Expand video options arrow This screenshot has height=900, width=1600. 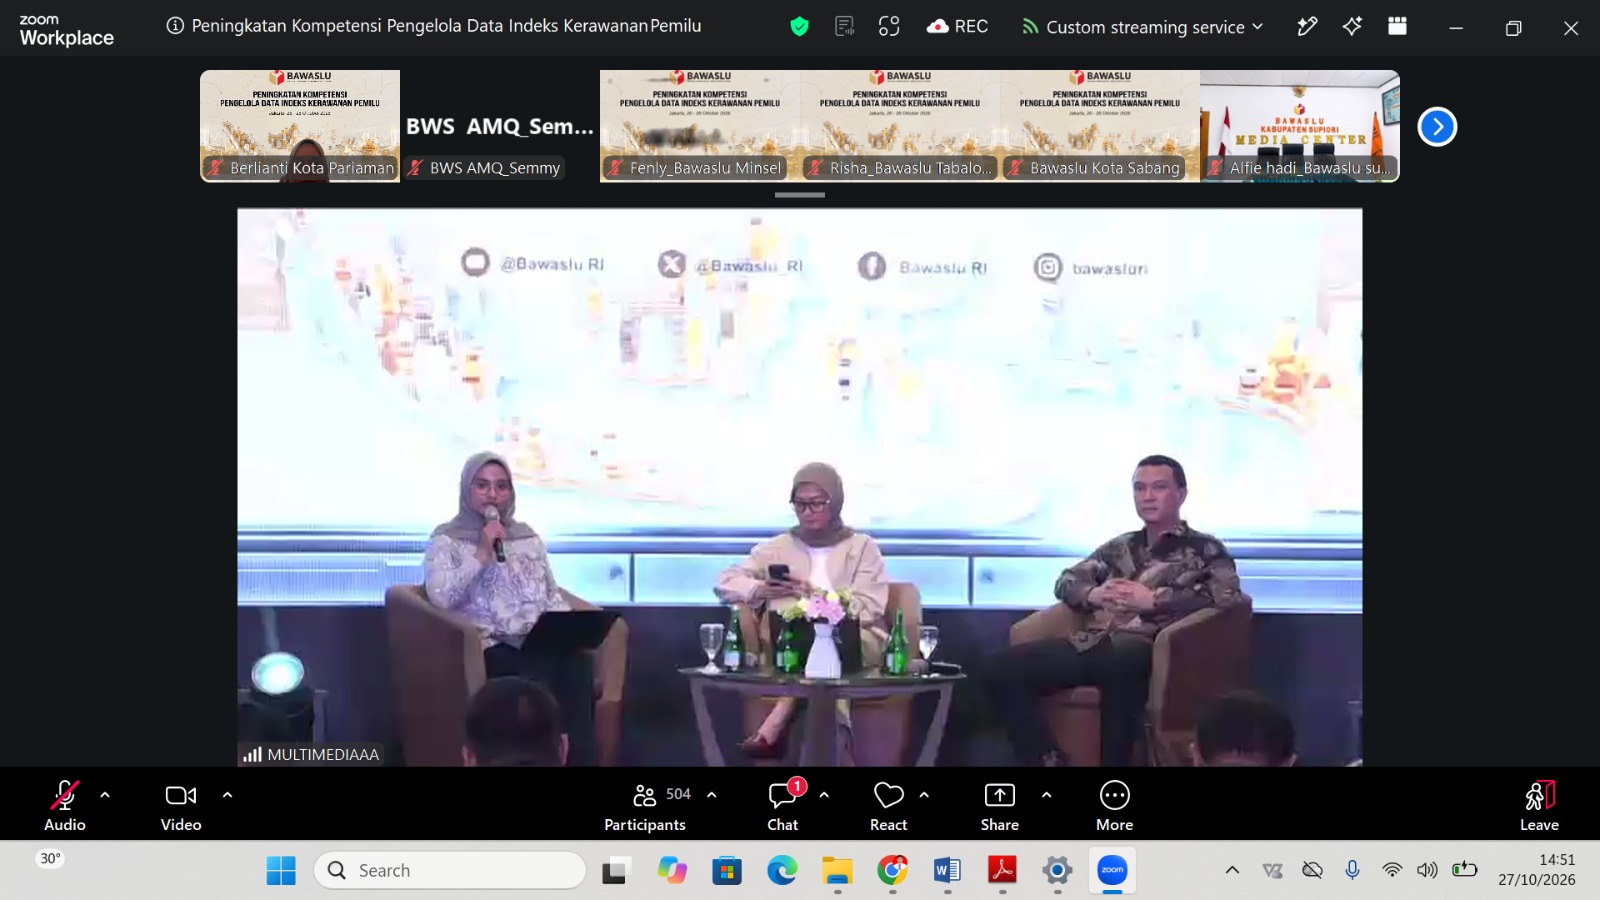click(227, 795)
